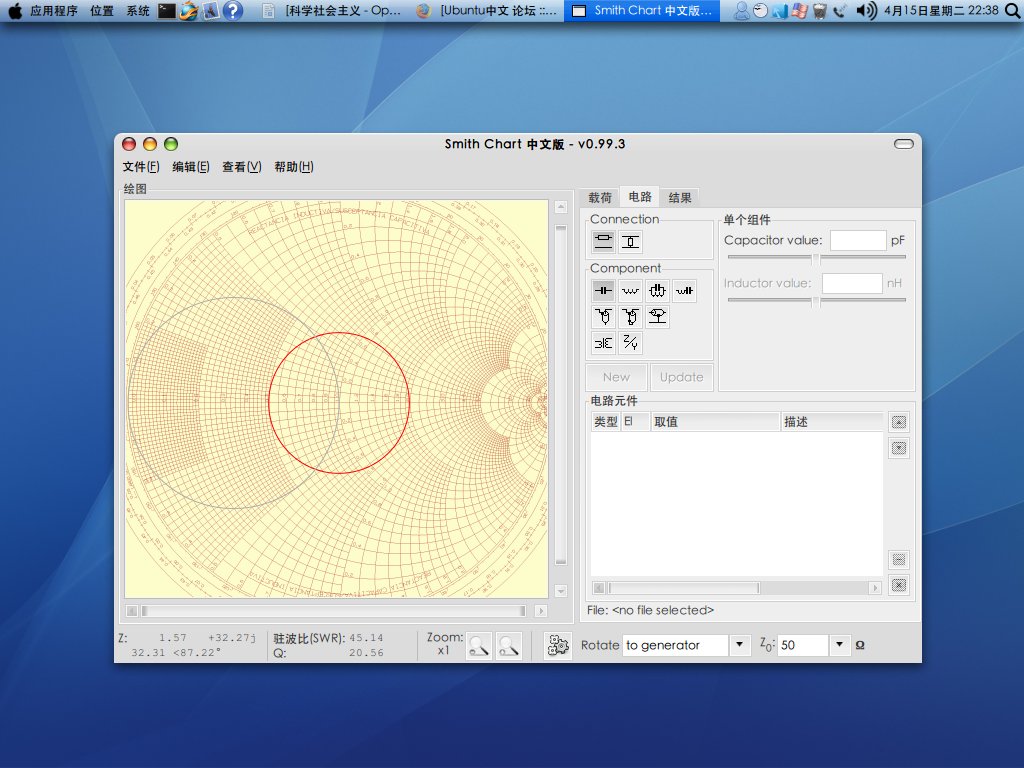Screen dimensions: 1024x768
Task: Click the circuit list horizontal scrollbar
Action: pos(684,588)
